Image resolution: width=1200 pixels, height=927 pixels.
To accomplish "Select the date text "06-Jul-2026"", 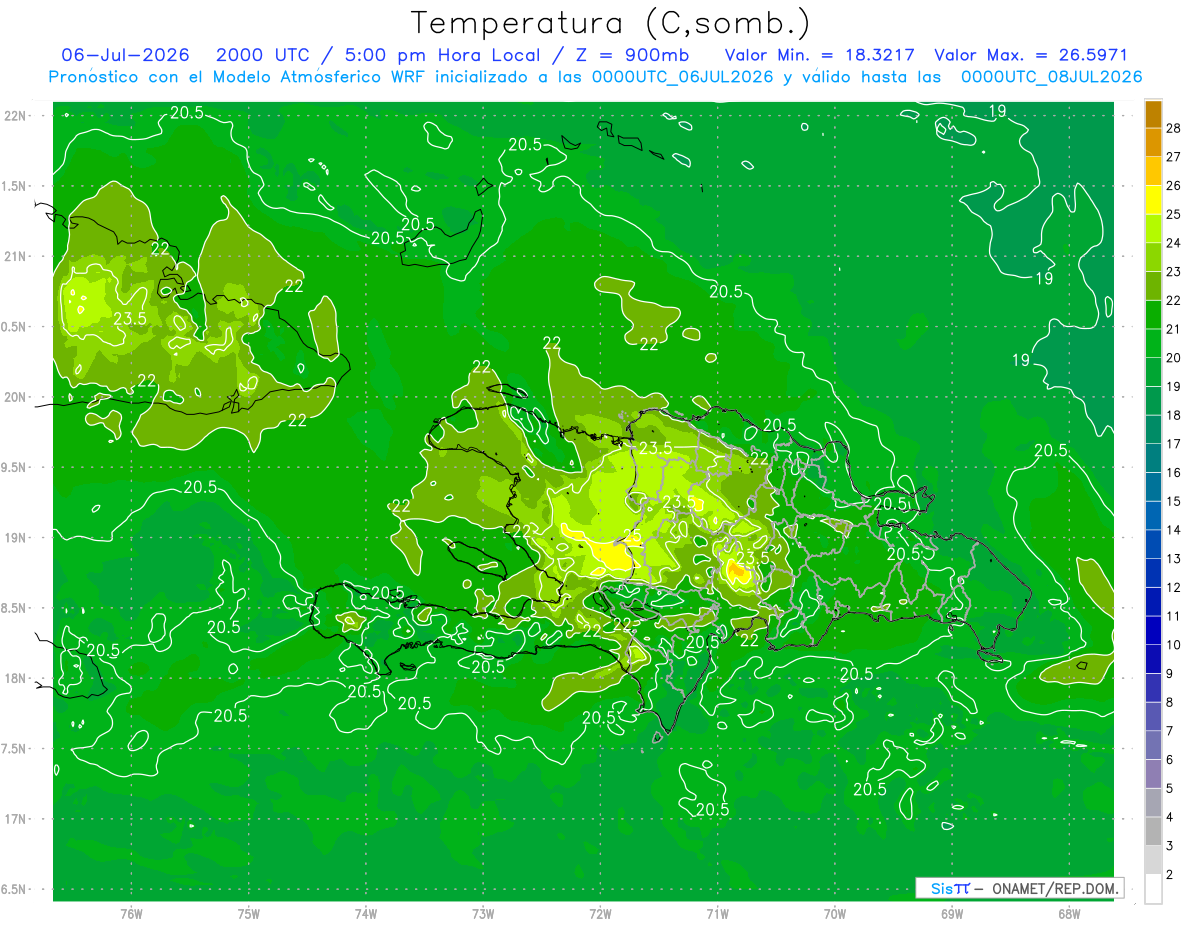I will tap(125, 55).
